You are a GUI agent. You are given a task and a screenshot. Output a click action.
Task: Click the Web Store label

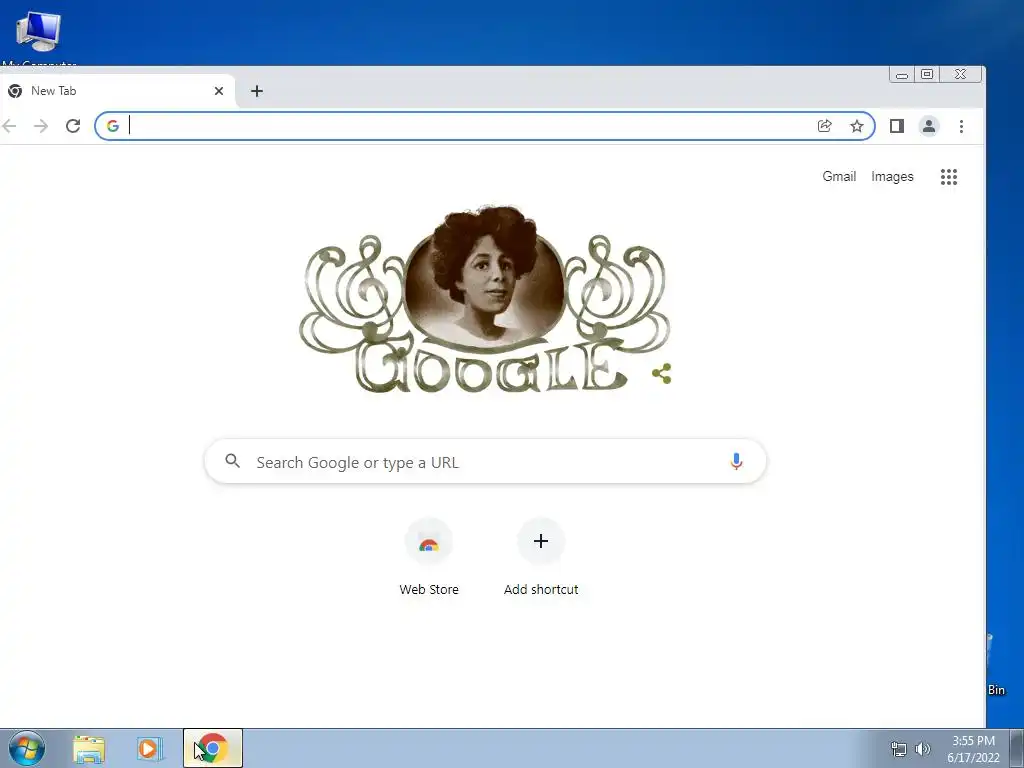pyautogui.click(x=429, y=589)
